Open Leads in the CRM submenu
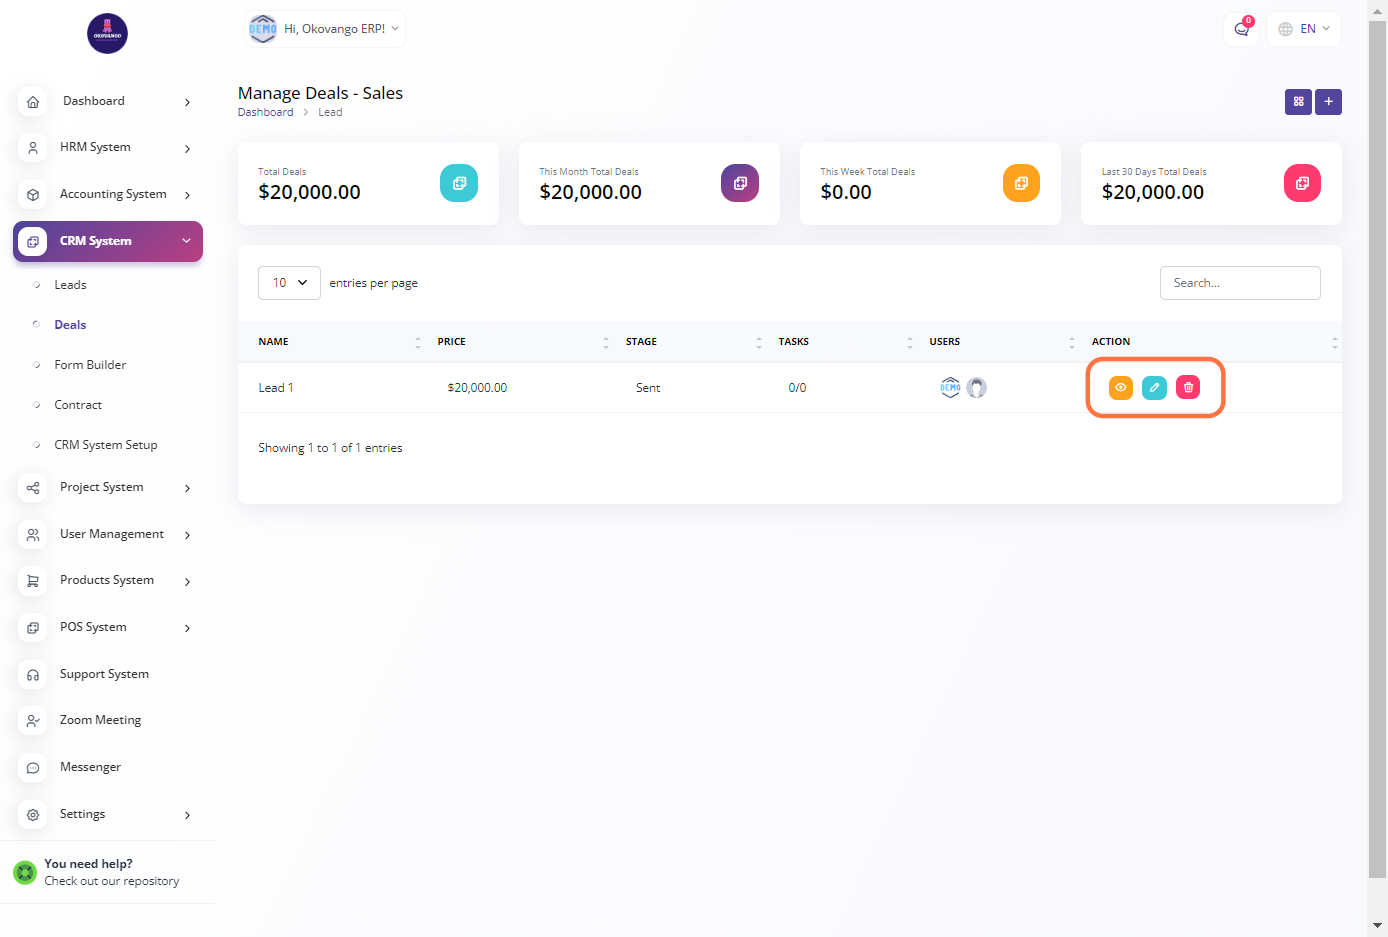Screen dimensions: 1388x937 point(70,285)
